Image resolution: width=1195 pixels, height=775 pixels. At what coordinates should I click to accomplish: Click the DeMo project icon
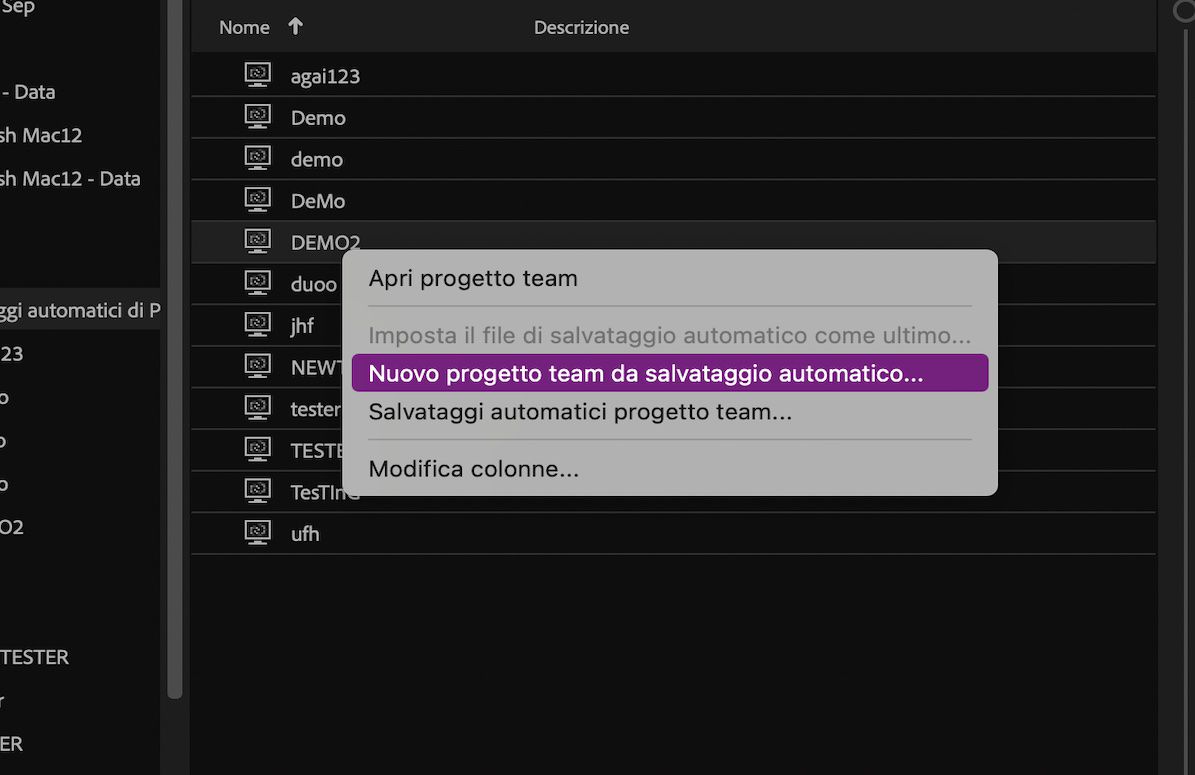[x=257, y=199]
